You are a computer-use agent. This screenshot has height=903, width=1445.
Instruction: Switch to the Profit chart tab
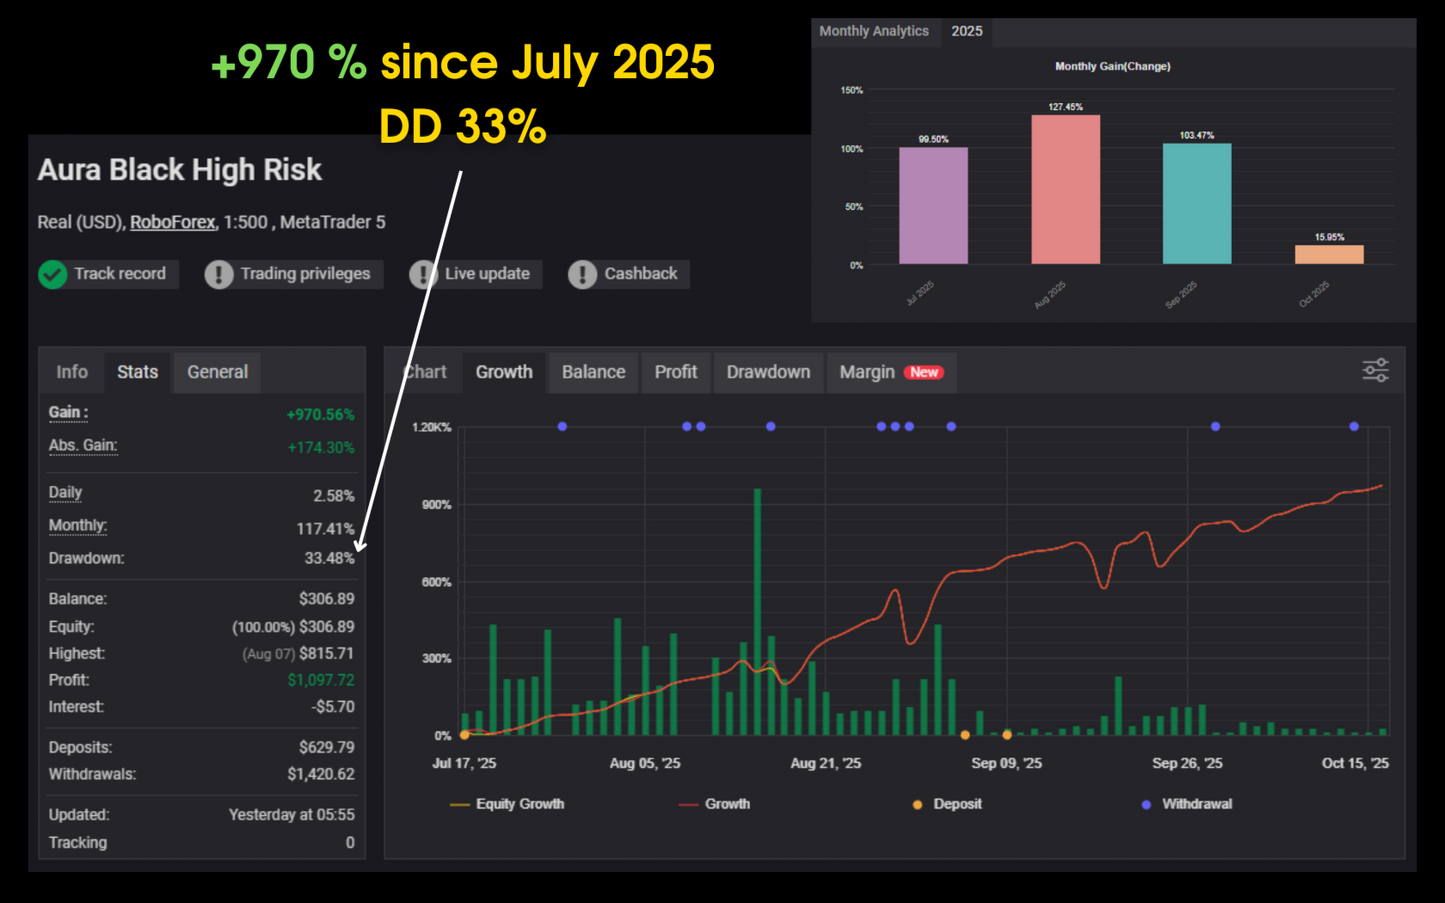[x=676, y=372]
